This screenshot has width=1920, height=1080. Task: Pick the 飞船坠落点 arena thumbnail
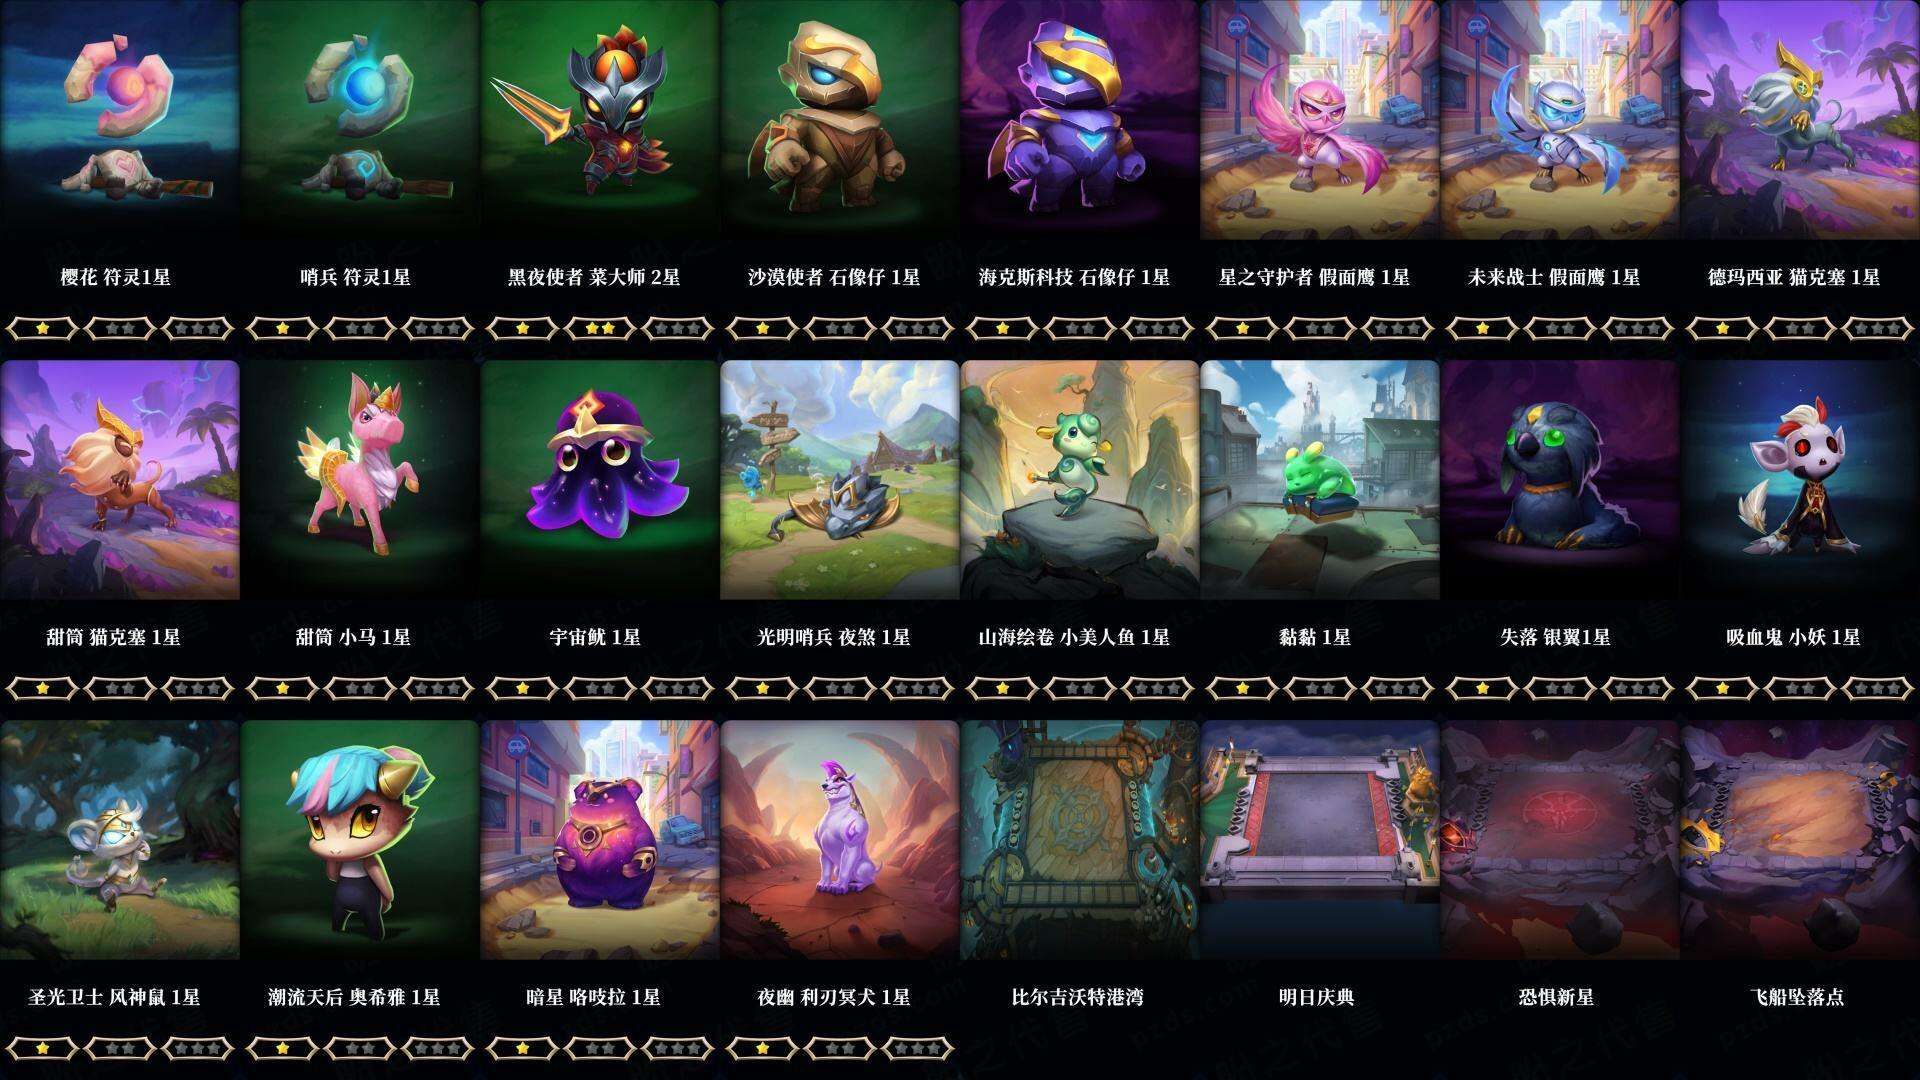coord(1799,840)
